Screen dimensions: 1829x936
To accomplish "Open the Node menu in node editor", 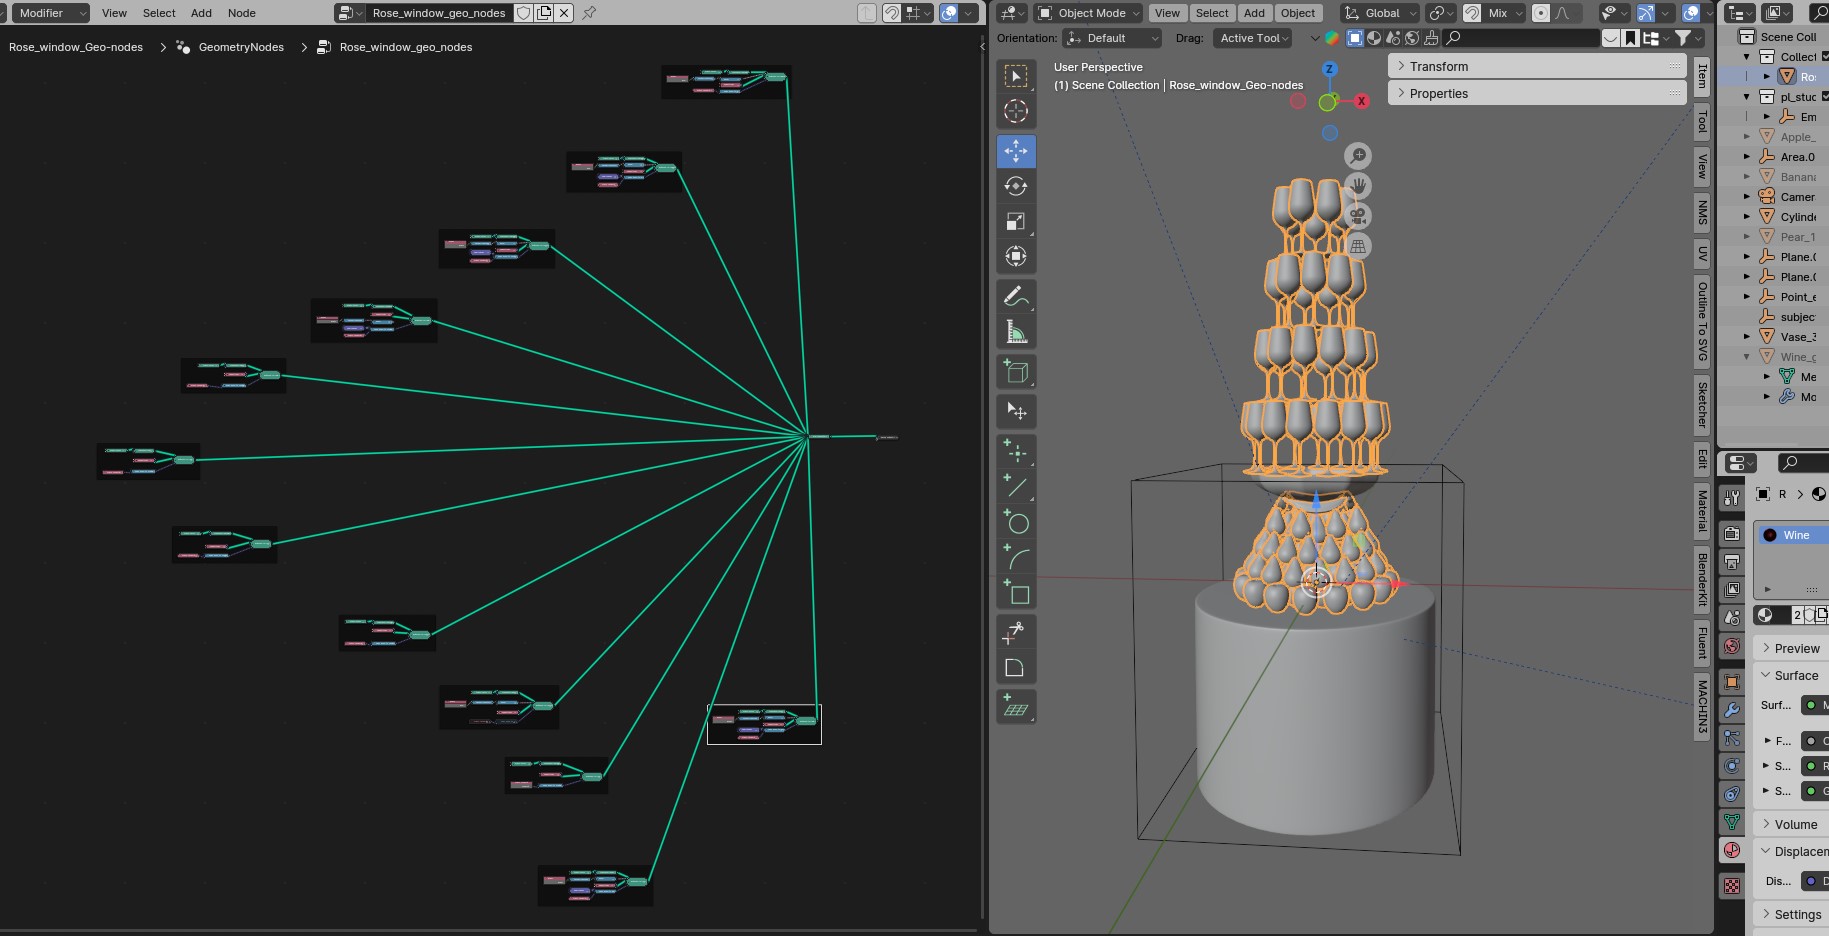I will [241, 13].
